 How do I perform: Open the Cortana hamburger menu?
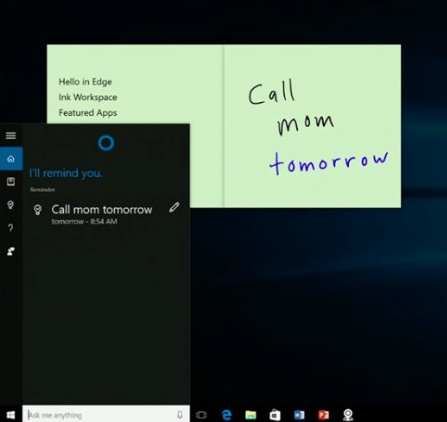[x=11, y=135]
